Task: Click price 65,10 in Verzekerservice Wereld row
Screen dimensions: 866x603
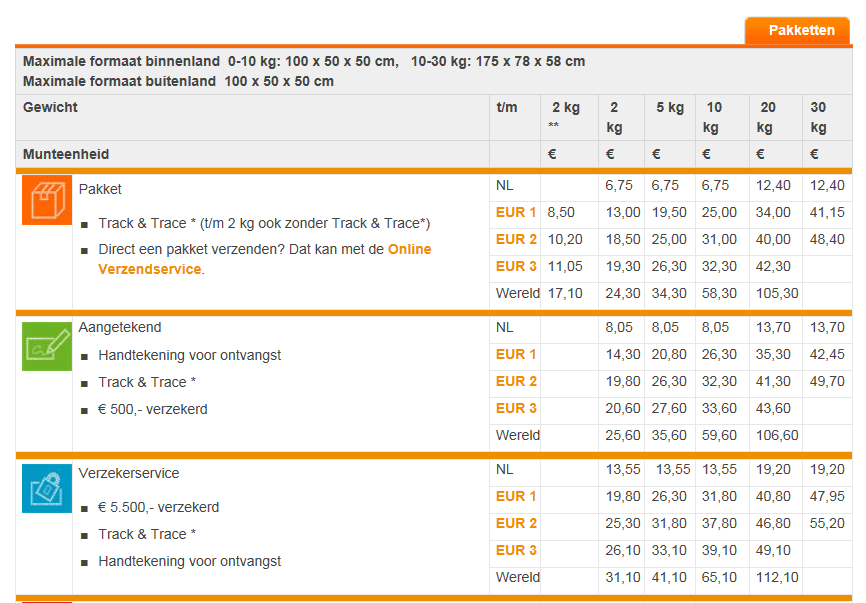Action: point(719,578)
